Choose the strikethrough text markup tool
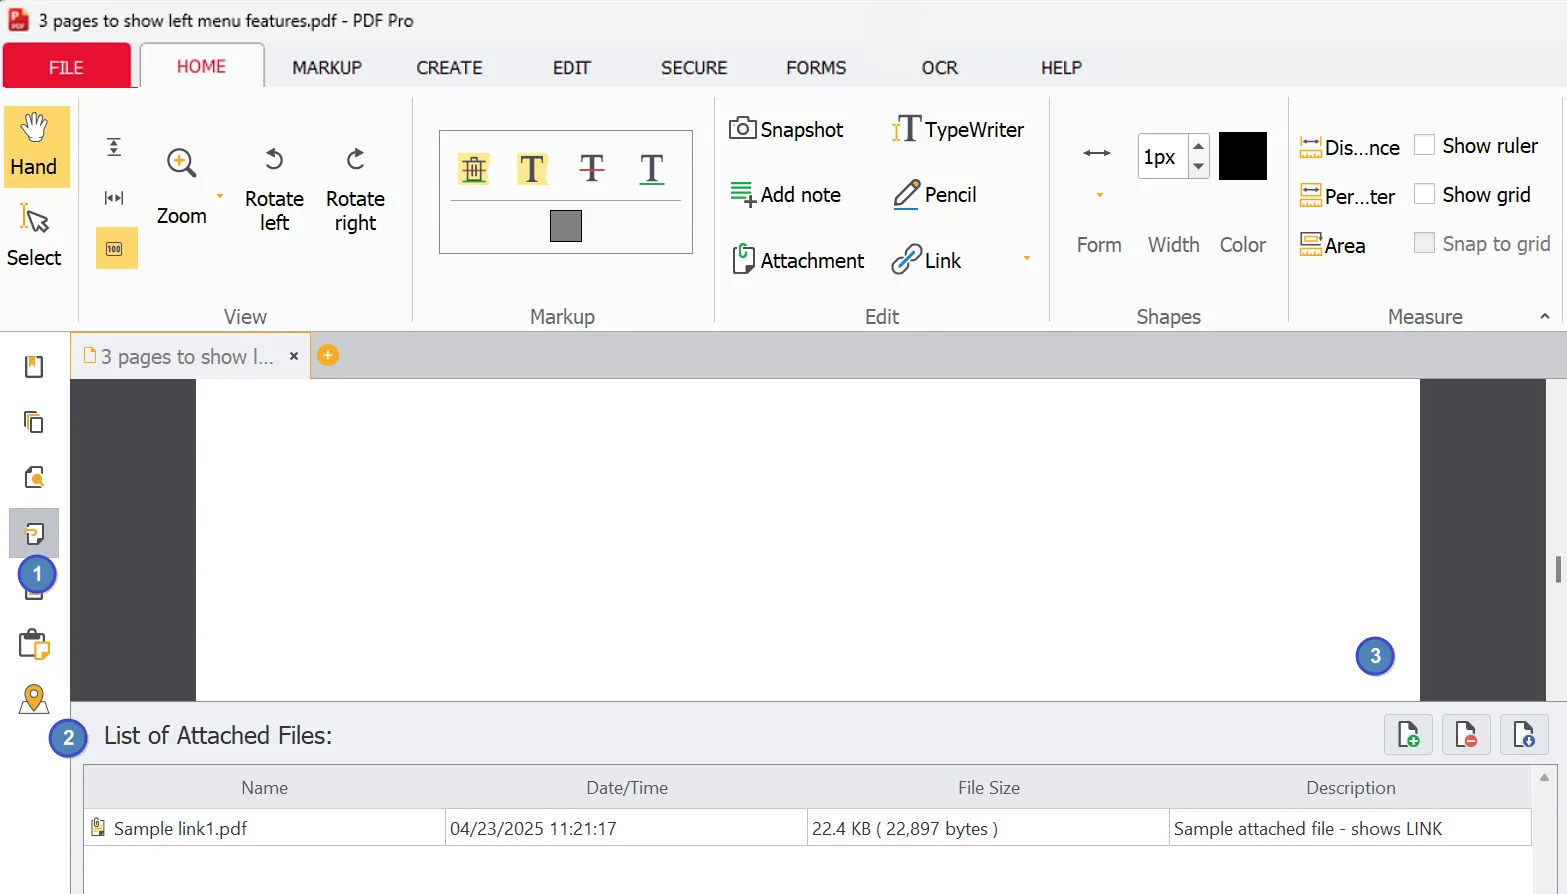This screenshot has height=894, width=1567. [x=592, y=169]
